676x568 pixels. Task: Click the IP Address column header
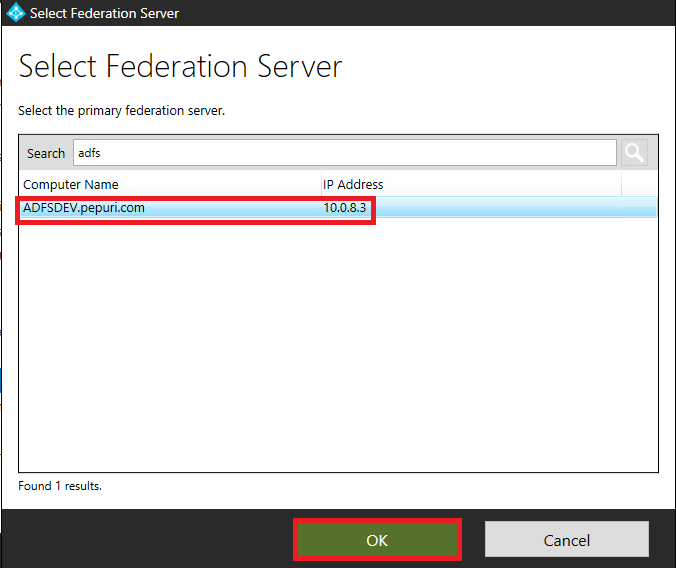point(471,185)
